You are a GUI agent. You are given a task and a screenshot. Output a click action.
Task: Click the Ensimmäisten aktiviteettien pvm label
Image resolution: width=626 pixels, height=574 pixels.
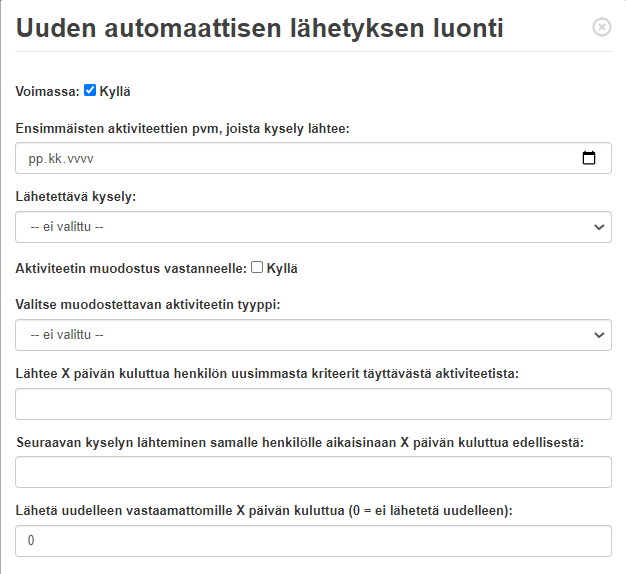[x=182, y=129]
